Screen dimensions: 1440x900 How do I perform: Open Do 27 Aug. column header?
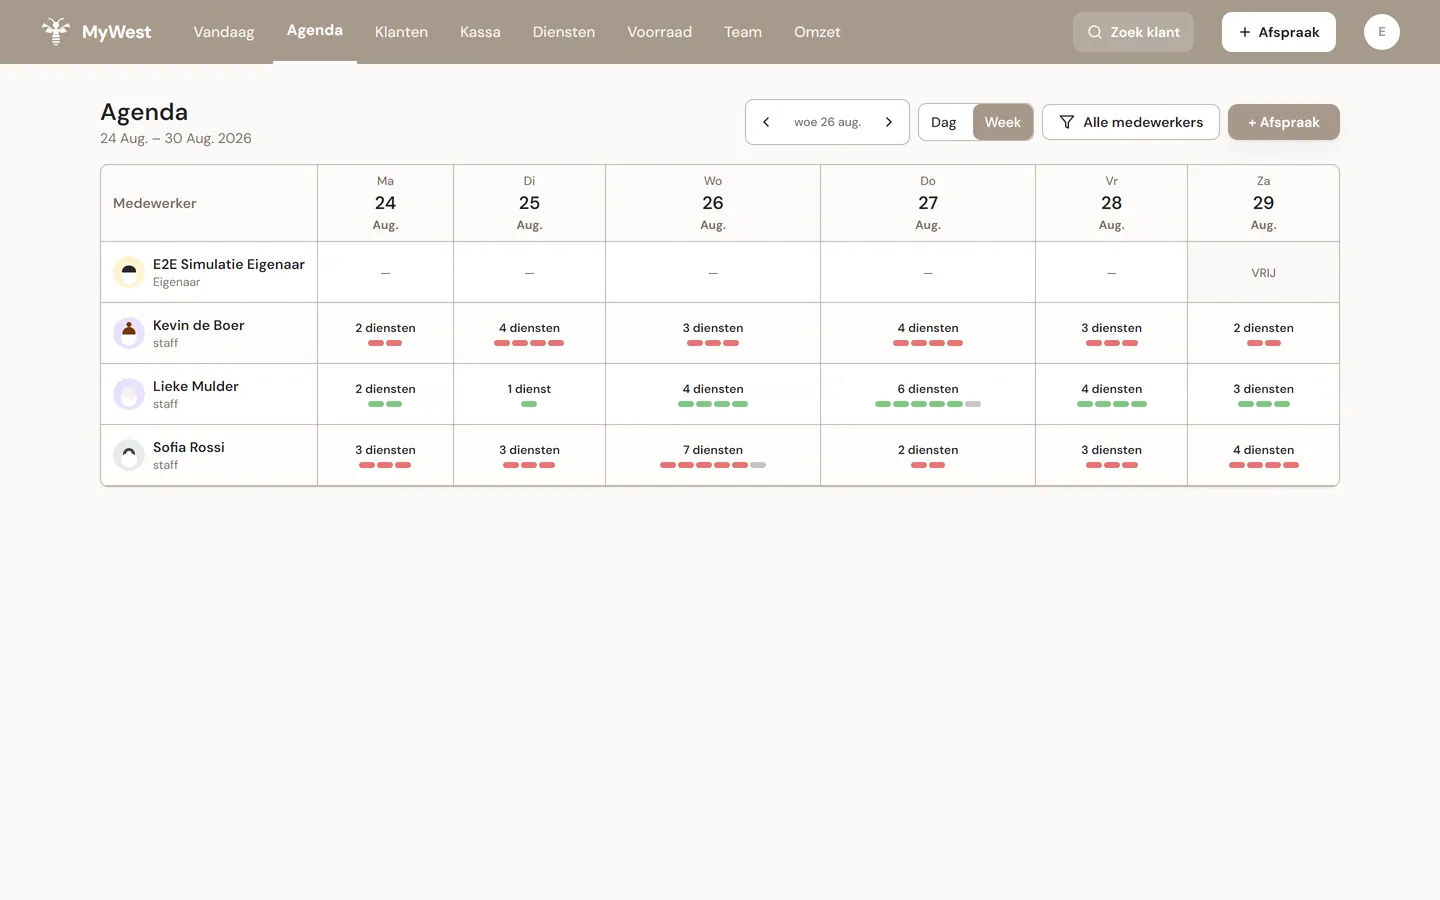pos(928,203)
